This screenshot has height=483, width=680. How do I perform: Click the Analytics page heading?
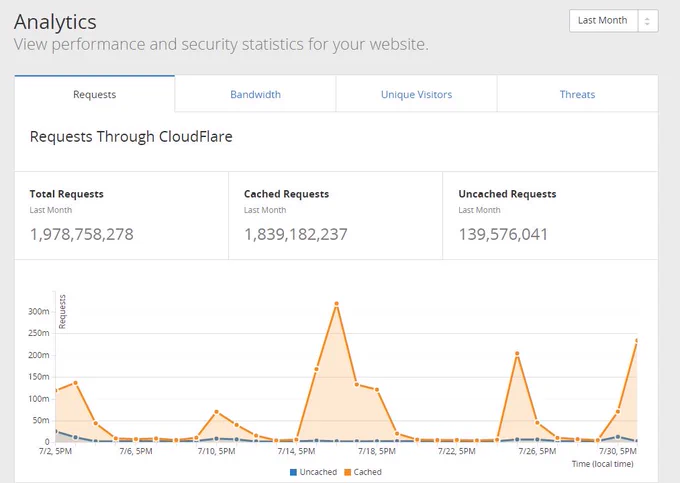pyautogui.click(x=55, y=22)
